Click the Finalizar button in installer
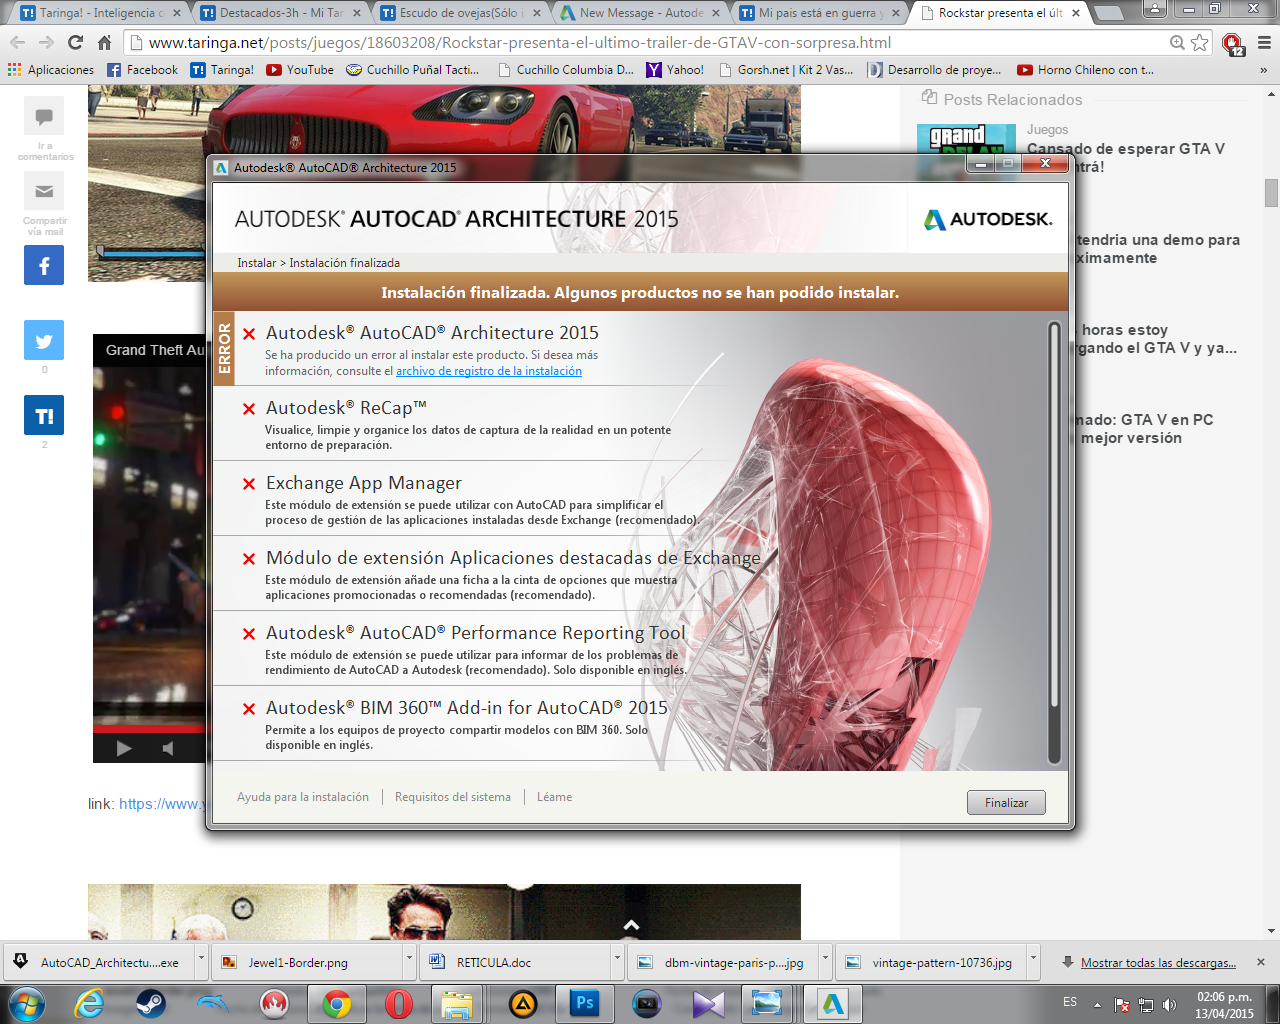This screenshot has height=1024, width=1280. (x=1006, y=802)
